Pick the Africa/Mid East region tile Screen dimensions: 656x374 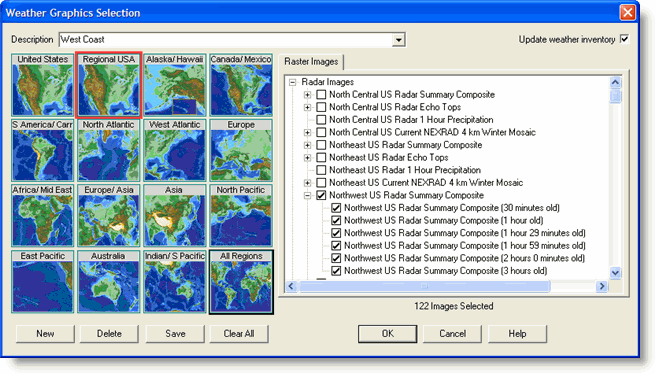tap(43, 216)
